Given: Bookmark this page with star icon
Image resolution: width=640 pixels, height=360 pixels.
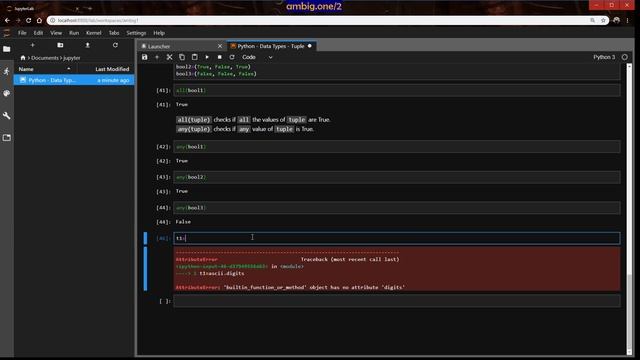Looking at the screenshot, I should tap(603, 20).
